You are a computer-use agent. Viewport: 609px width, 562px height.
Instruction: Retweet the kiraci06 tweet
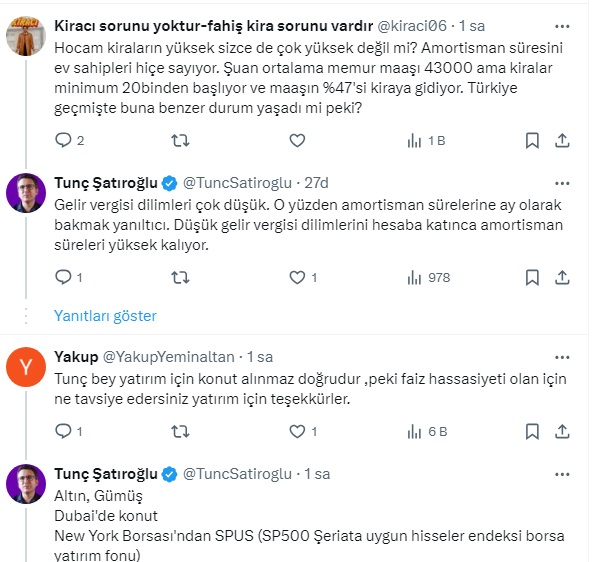click(178, 141)
